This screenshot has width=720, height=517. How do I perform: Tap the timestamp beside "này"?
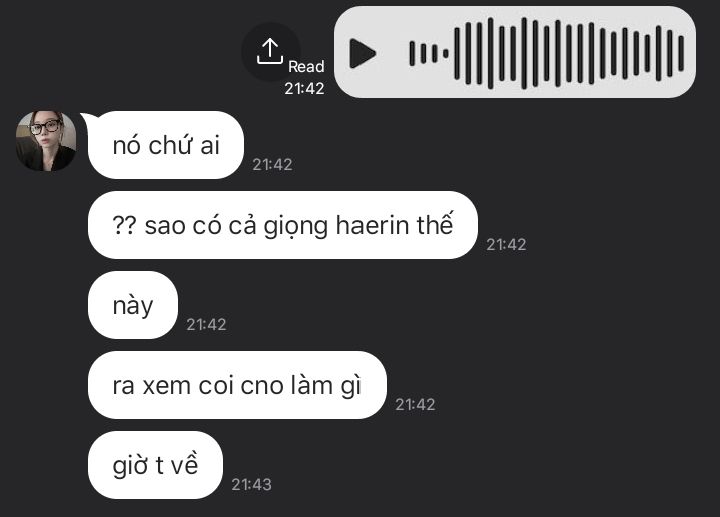click(206, 325)
